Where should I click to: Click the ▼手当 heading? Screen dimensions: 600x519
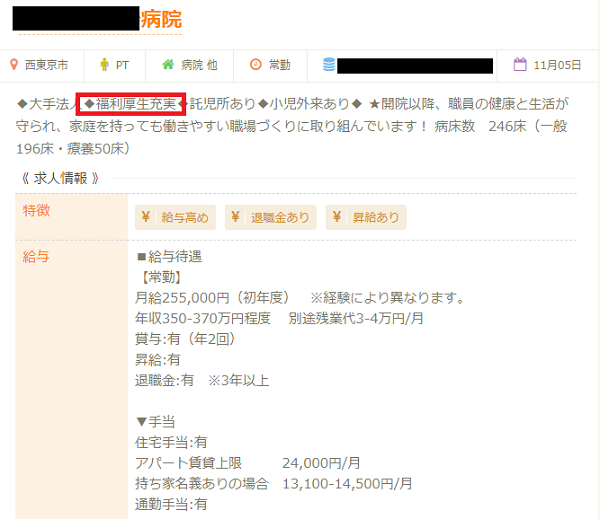point(155,422)
